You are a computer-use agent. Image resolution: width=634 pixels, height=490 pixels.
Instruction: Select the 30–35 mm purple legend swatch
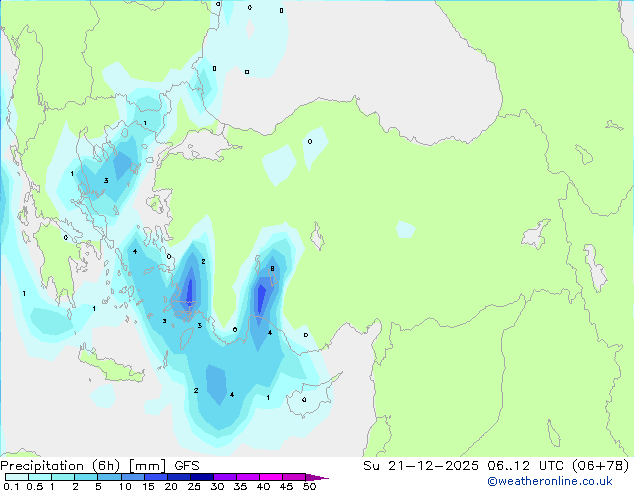pos(225,477)
